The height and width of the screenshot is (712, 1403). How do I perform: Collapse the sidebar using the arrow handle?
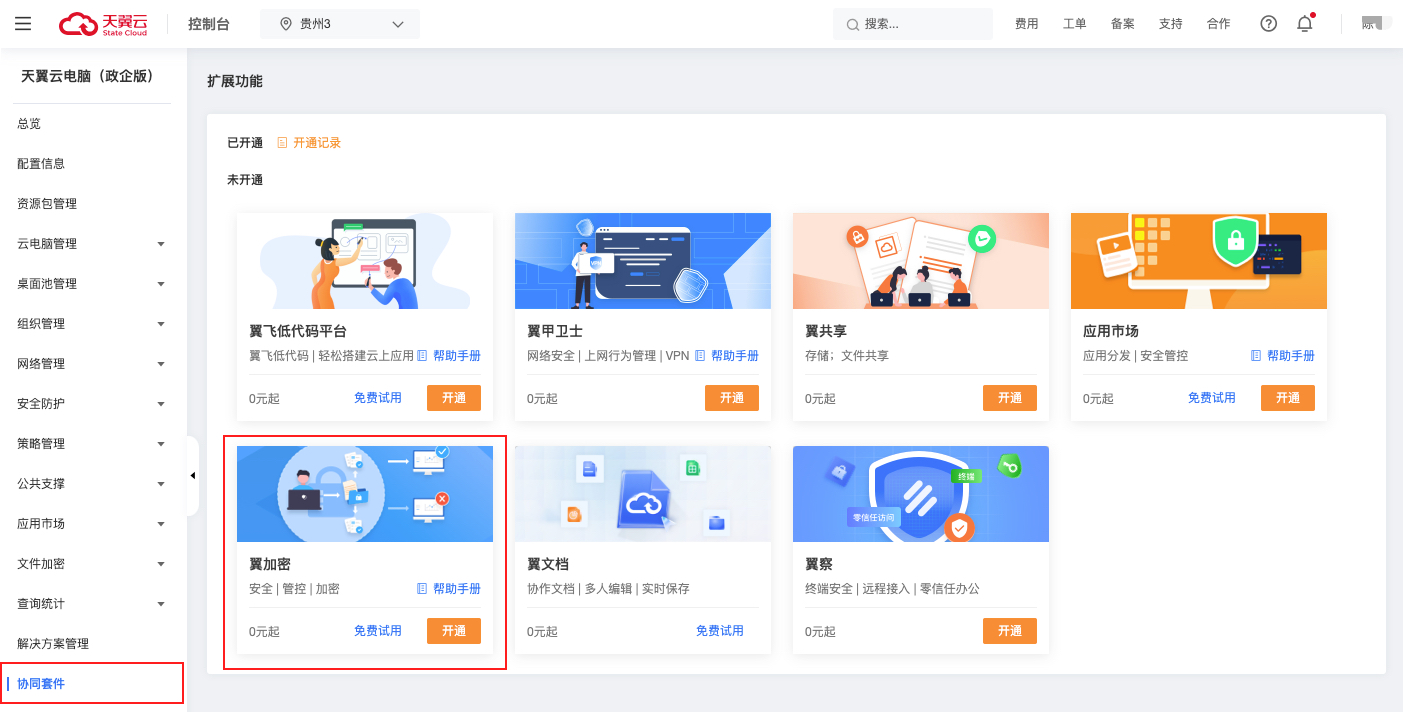pyautogui.click(x=192, y=476)
